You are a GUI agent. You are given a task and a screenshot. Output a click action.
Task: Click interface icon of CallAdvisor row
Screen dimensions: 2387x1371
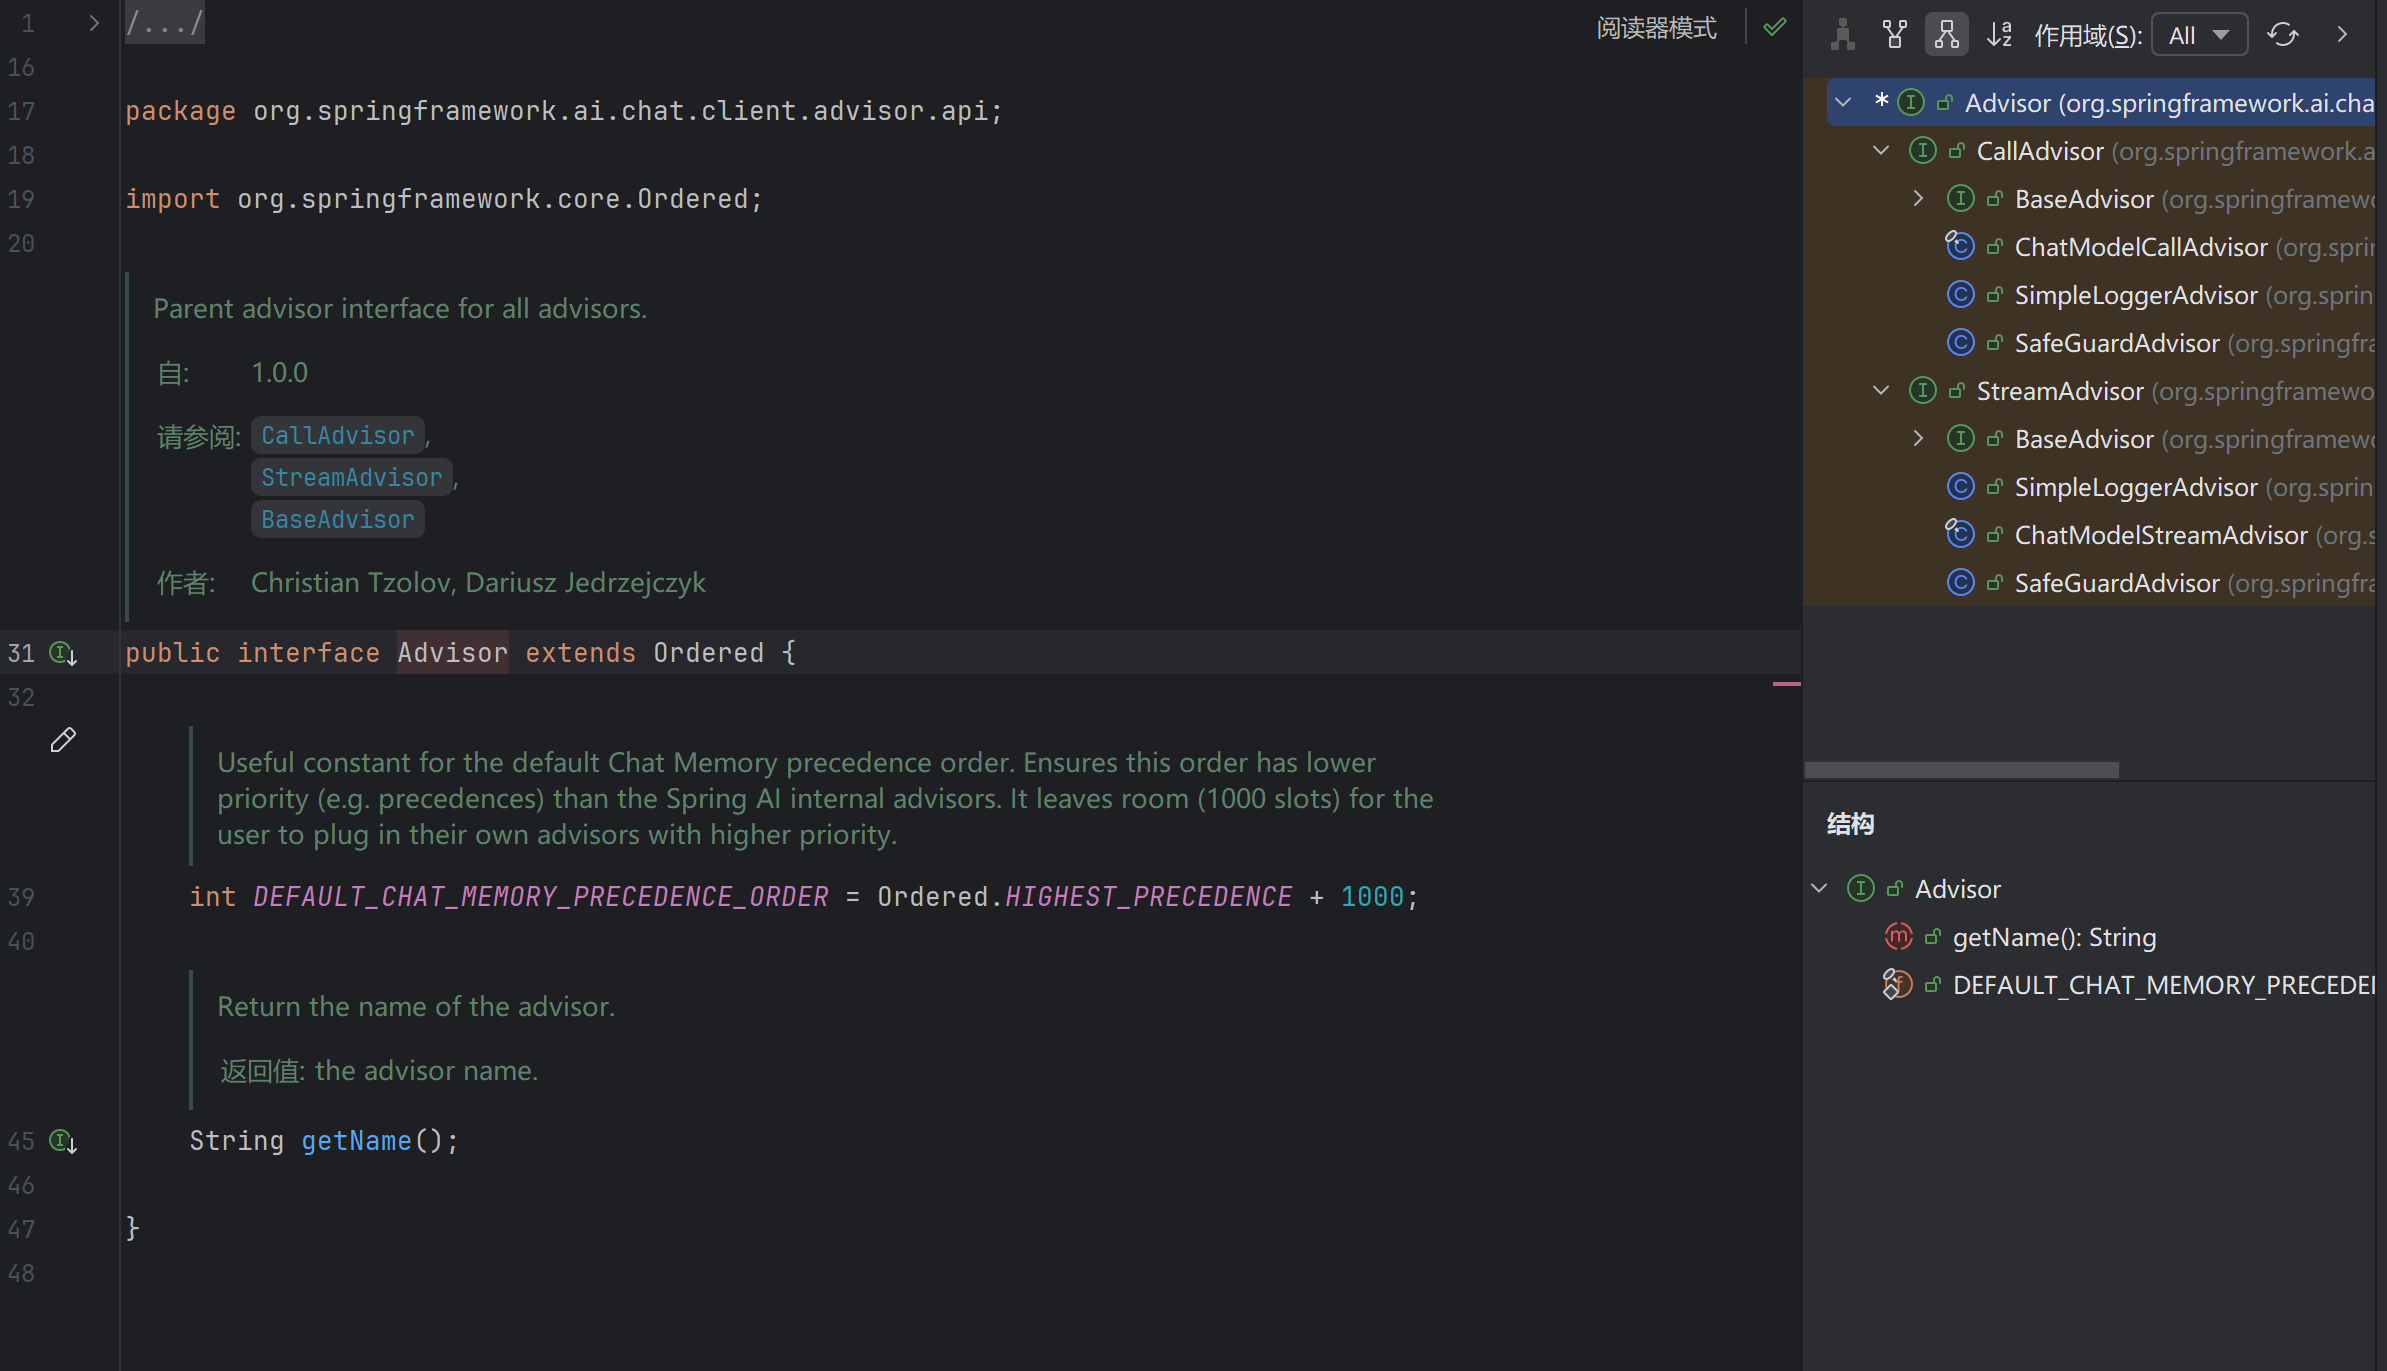point(1922,151)
